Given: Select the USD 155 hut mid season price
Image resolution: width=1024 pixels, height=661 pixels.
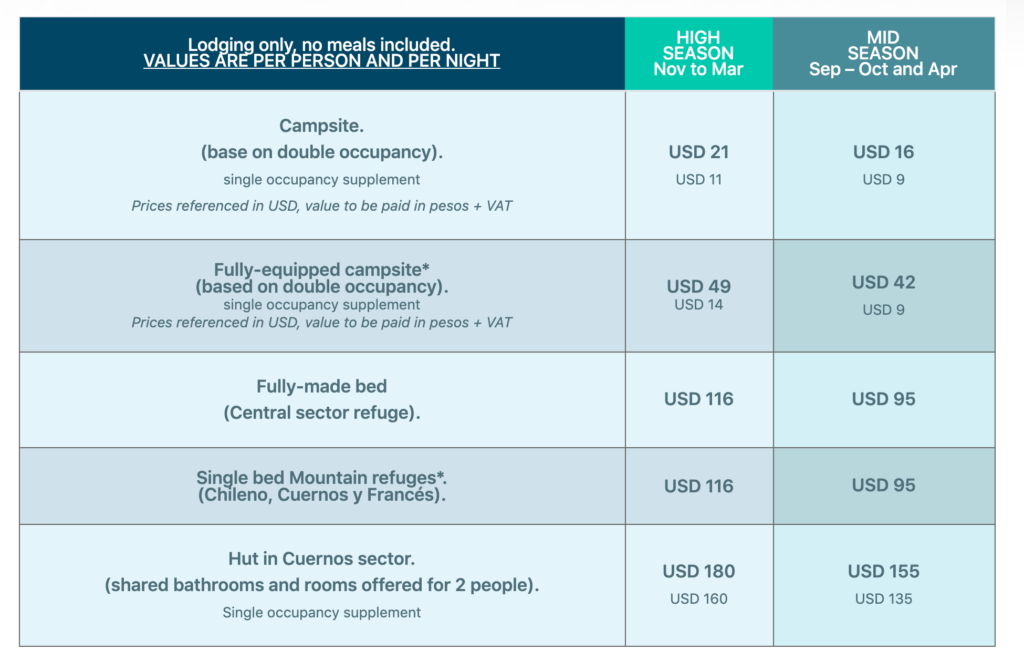Looking at the screenshot, I should coord(883,572).
